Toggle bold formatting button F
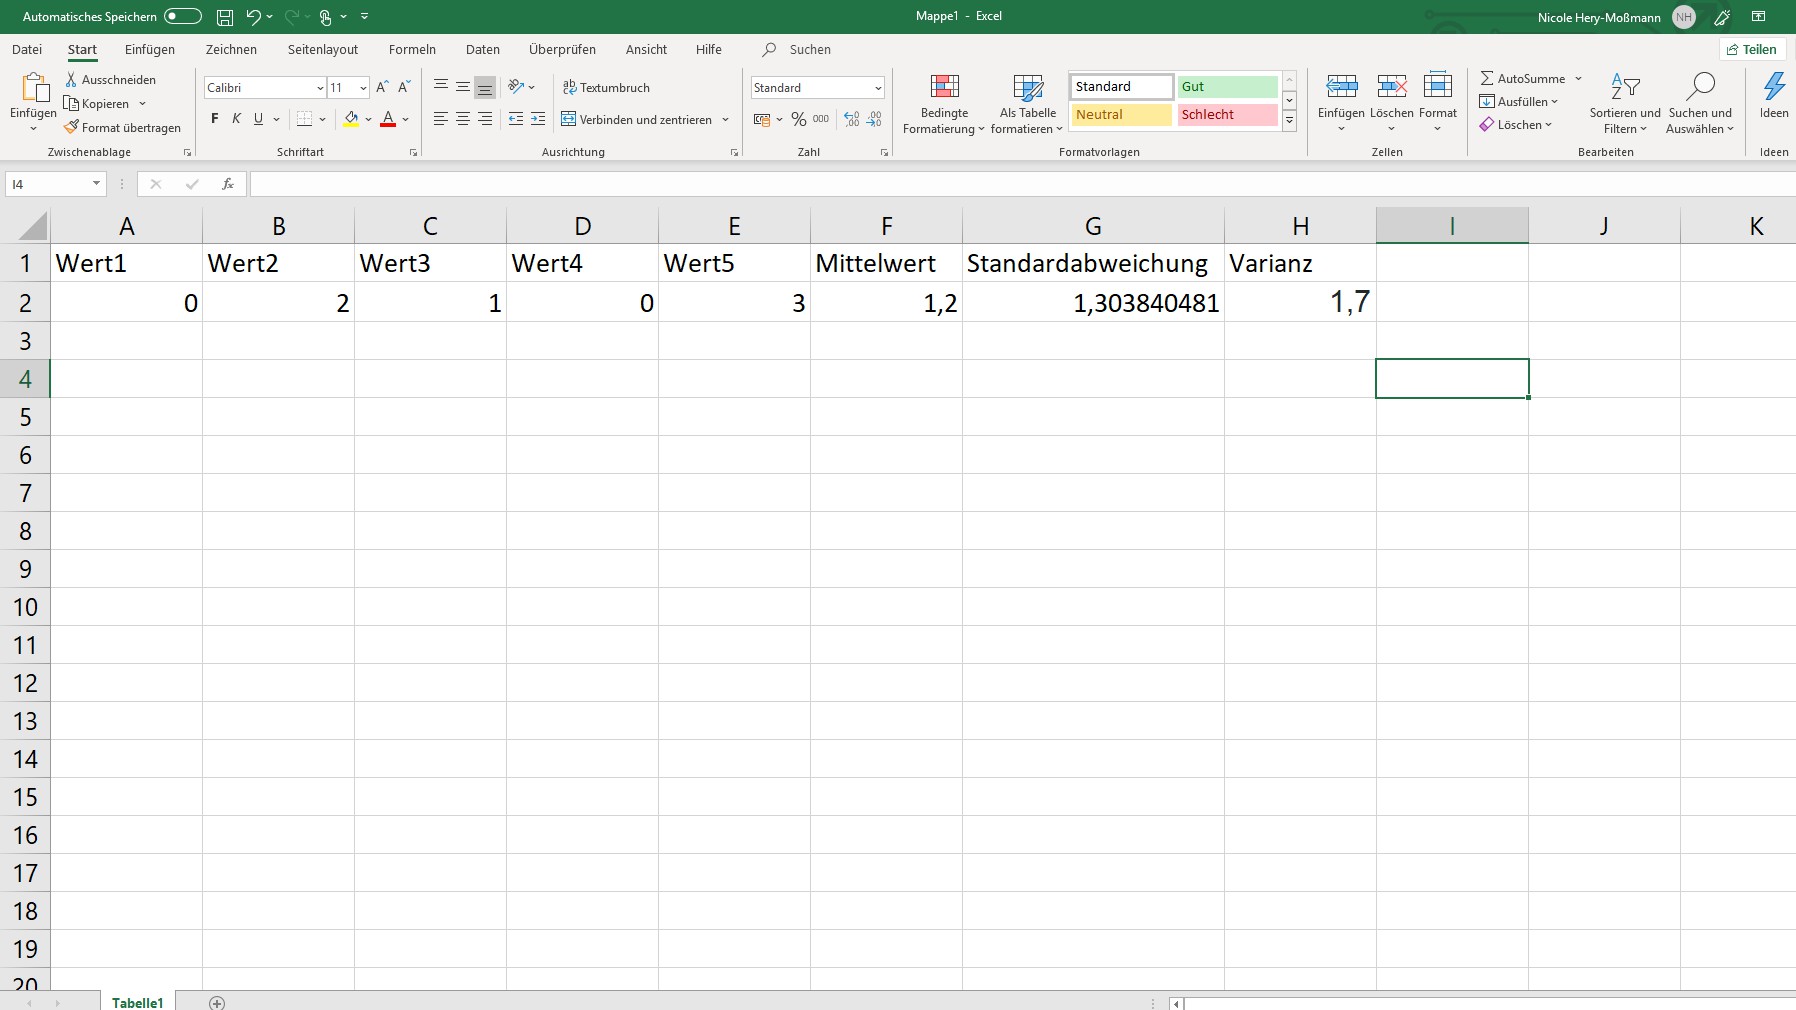1796x1010 pixels. [x=214, y=119]
